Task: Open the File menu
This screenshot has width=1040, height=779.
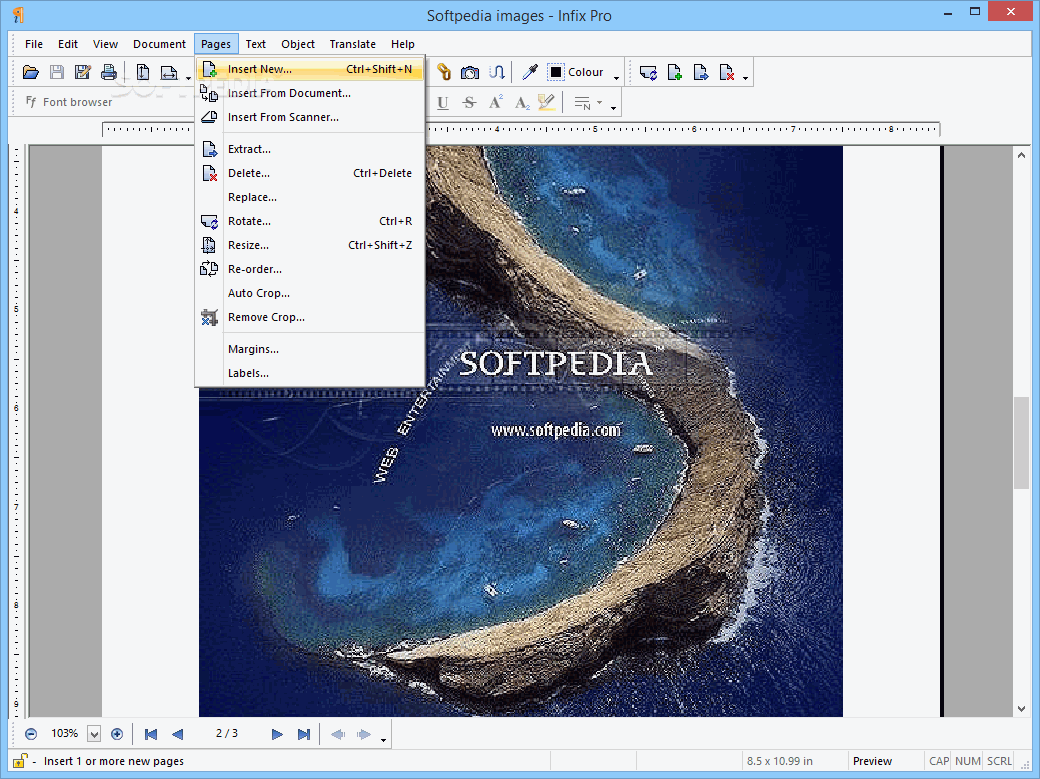Action: coord(34,44)
